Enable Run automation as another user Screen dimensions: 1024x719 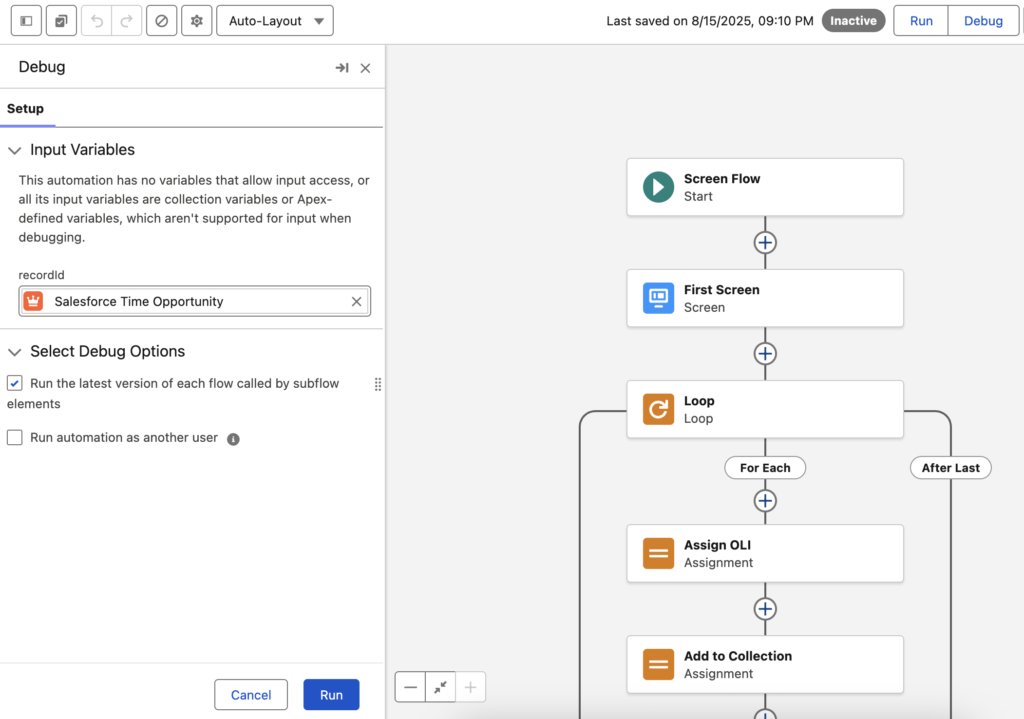point(14,438)
